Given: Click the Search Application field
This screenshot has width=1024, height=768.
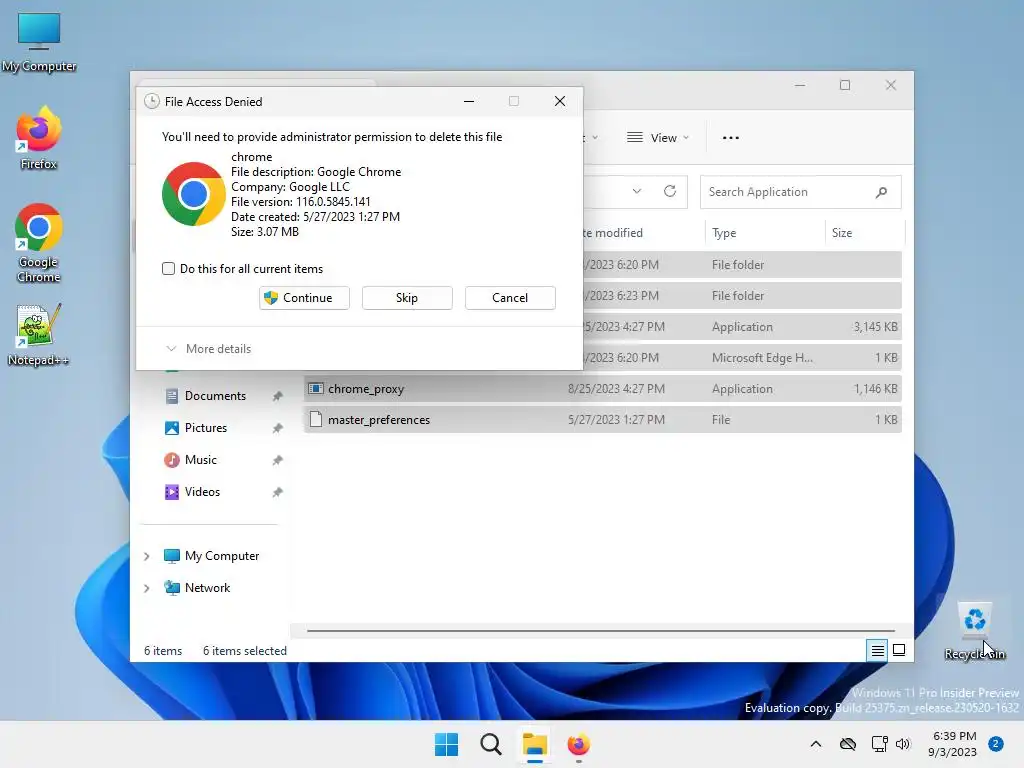Looking at the screenshot, I should [x=800, y=192].
